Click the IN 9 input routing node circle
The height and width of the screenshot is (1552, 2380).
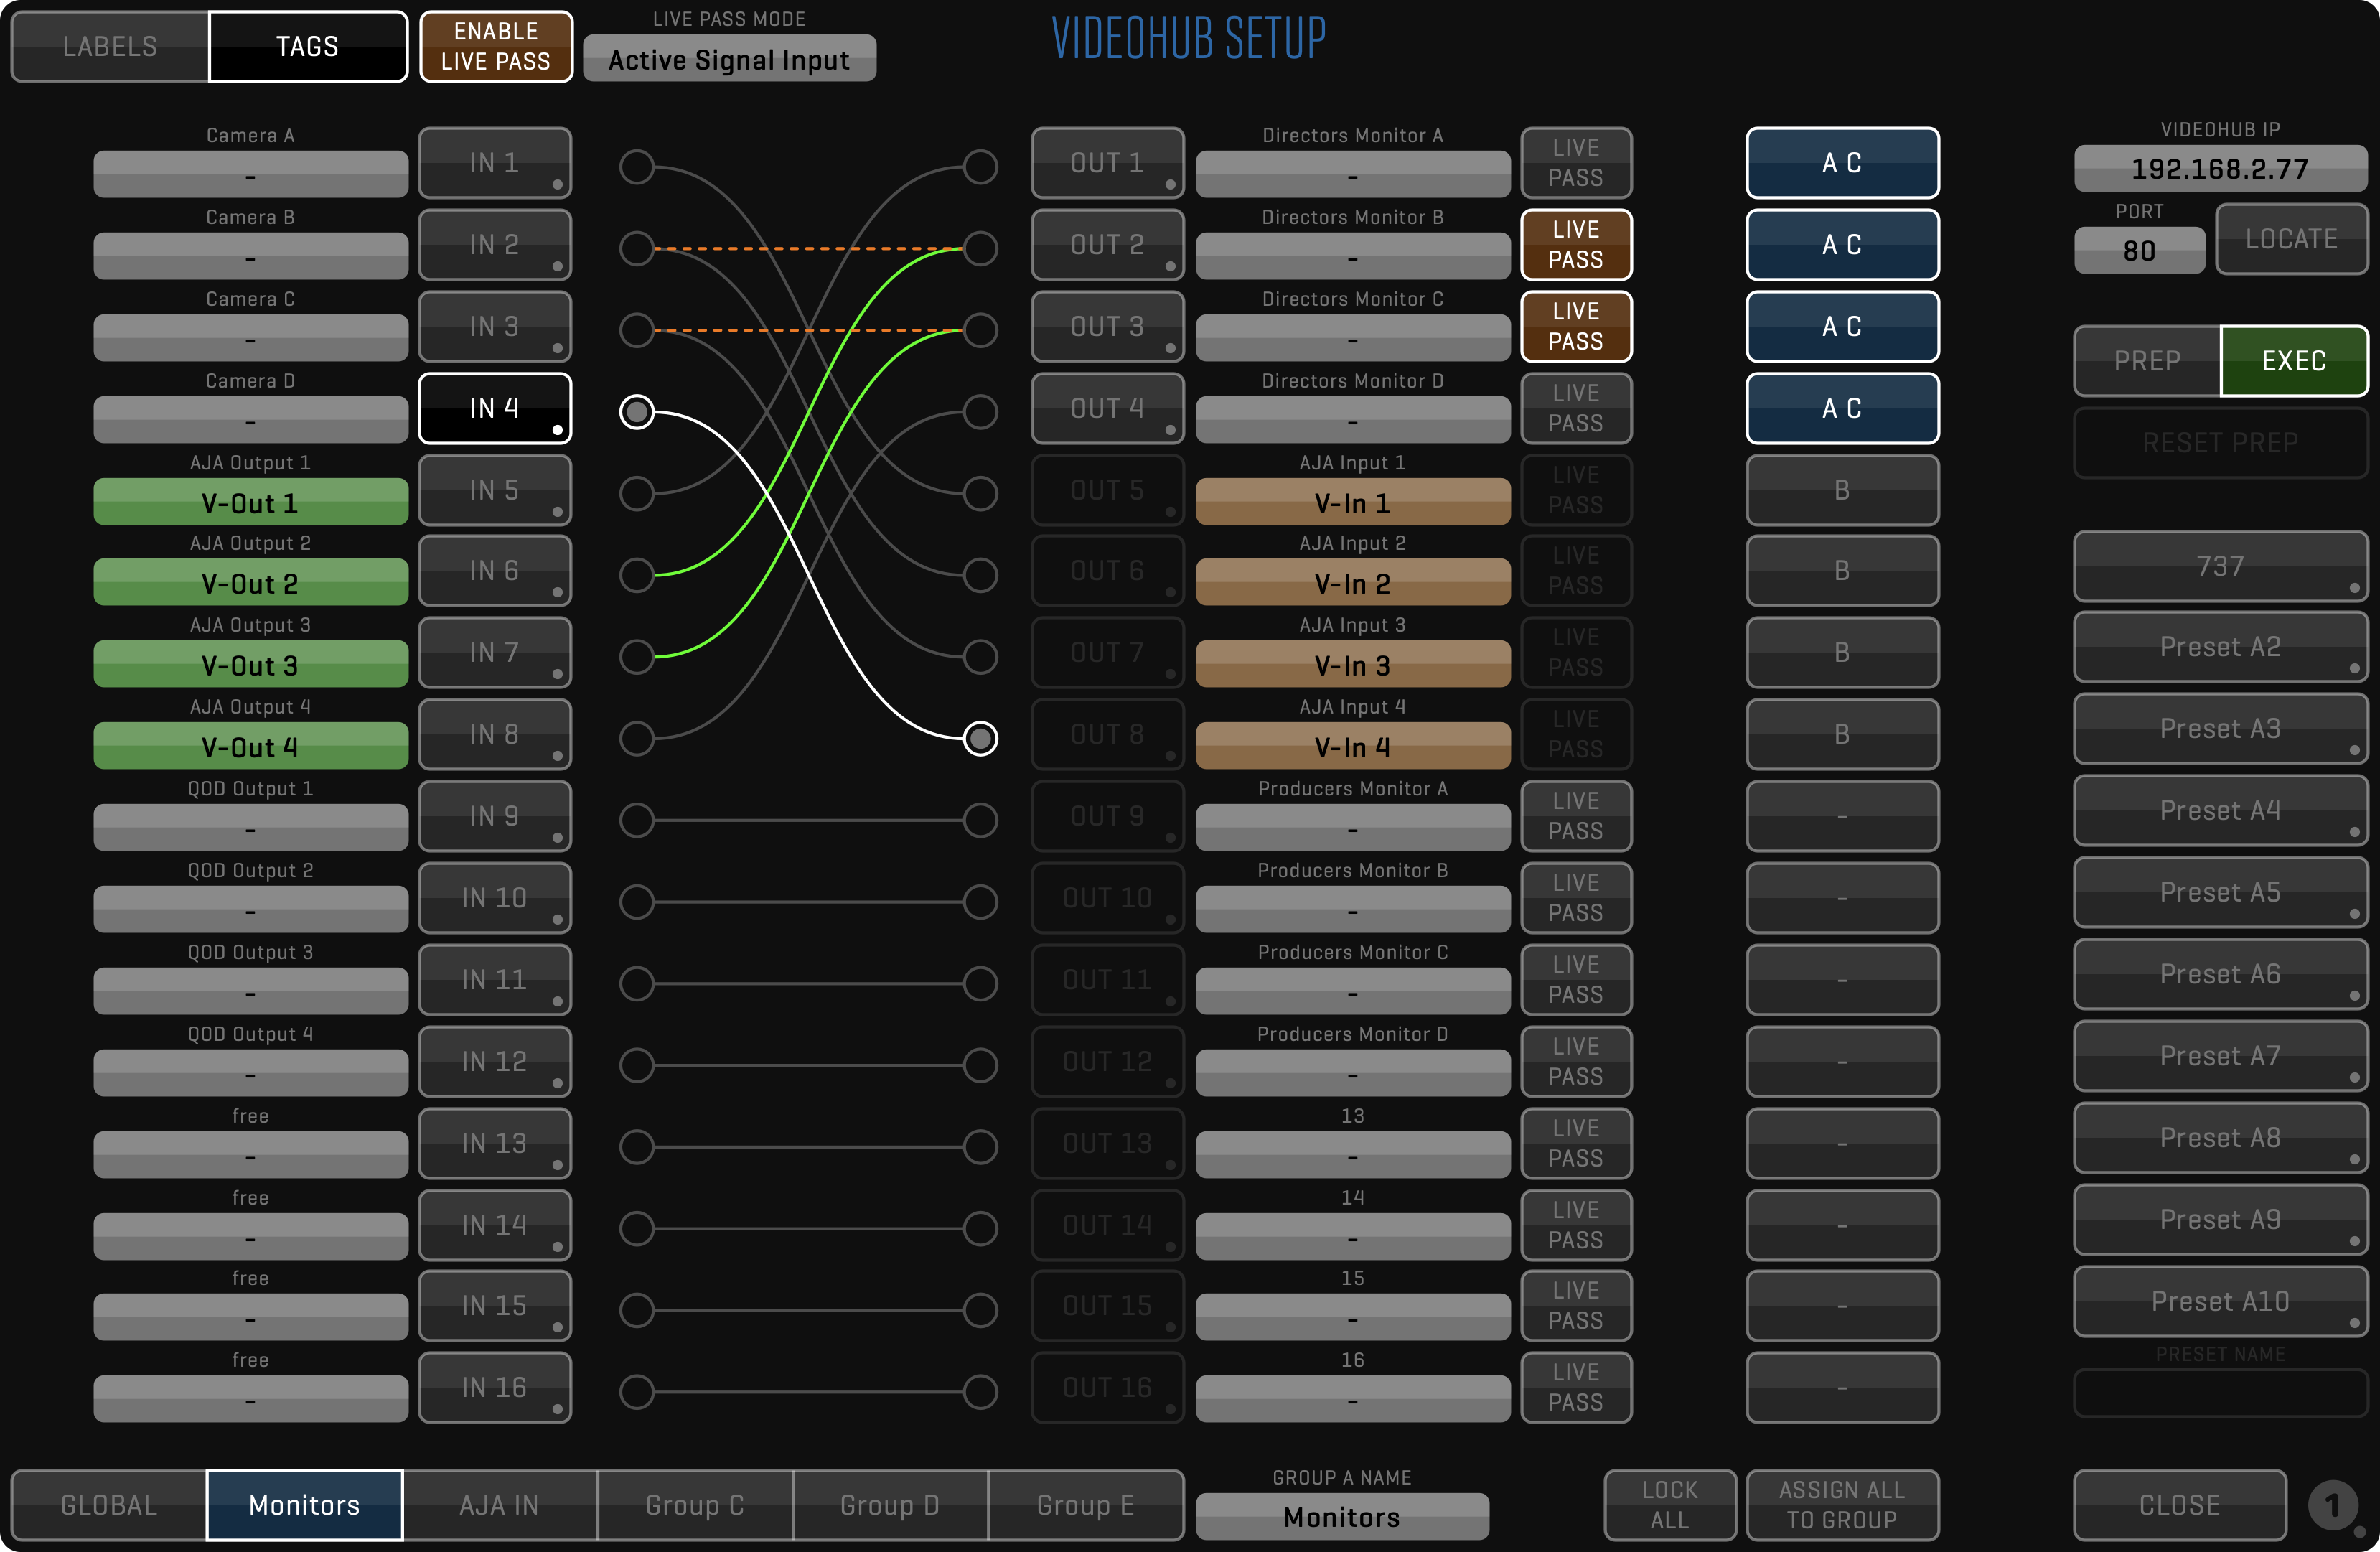point(636,820)
